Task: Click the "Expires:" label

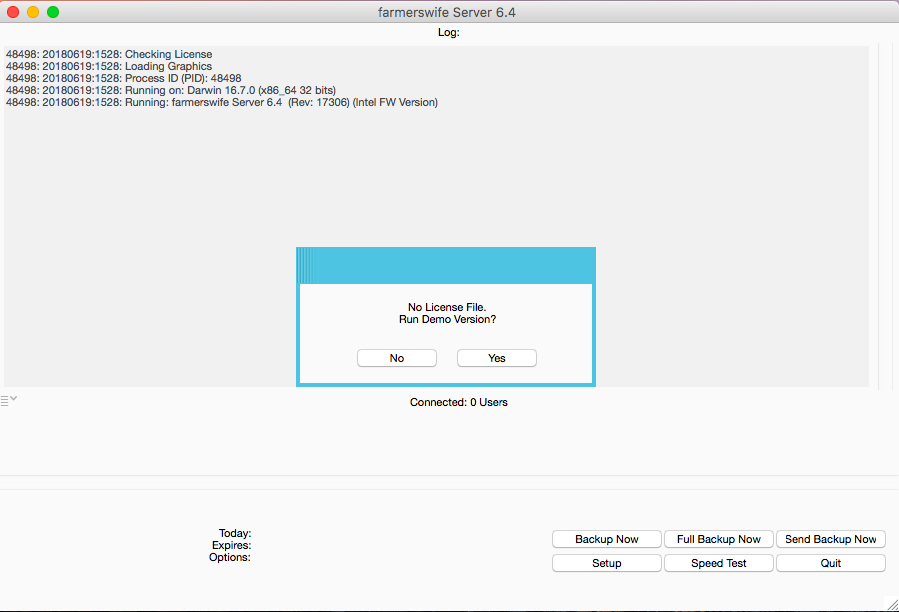Action: (232, 545)
